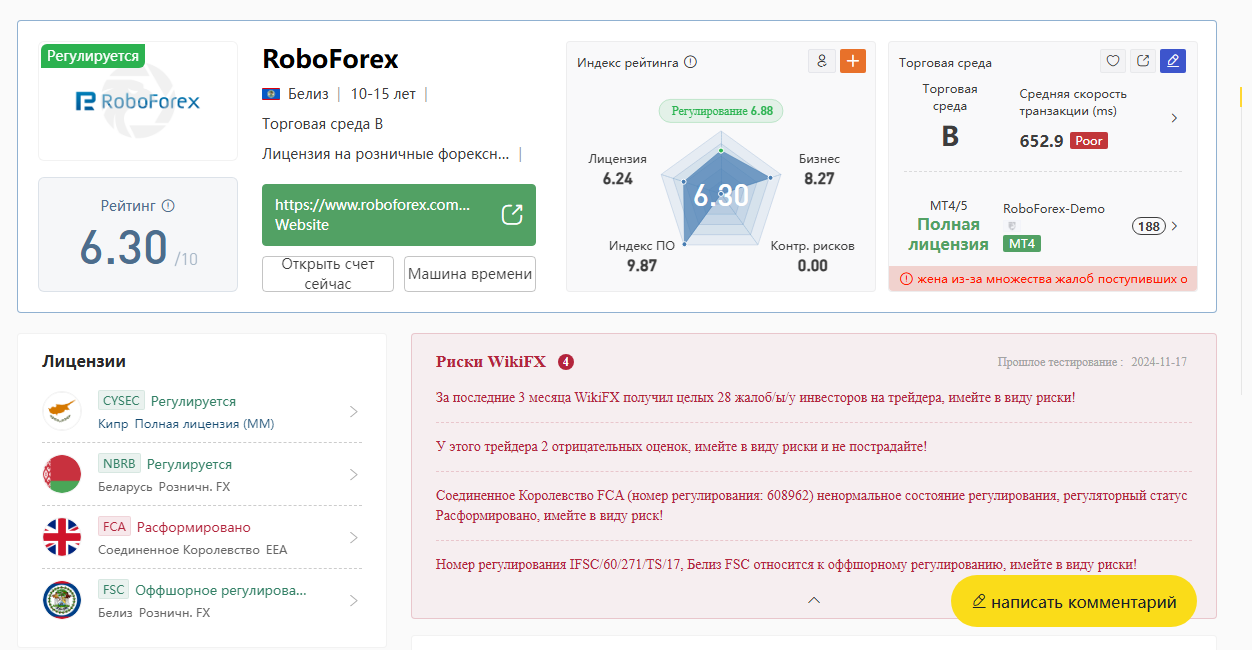Click the United Kingdom flag icon
The height and width of the screenshot is (650, 1252).
pos(62,537)
